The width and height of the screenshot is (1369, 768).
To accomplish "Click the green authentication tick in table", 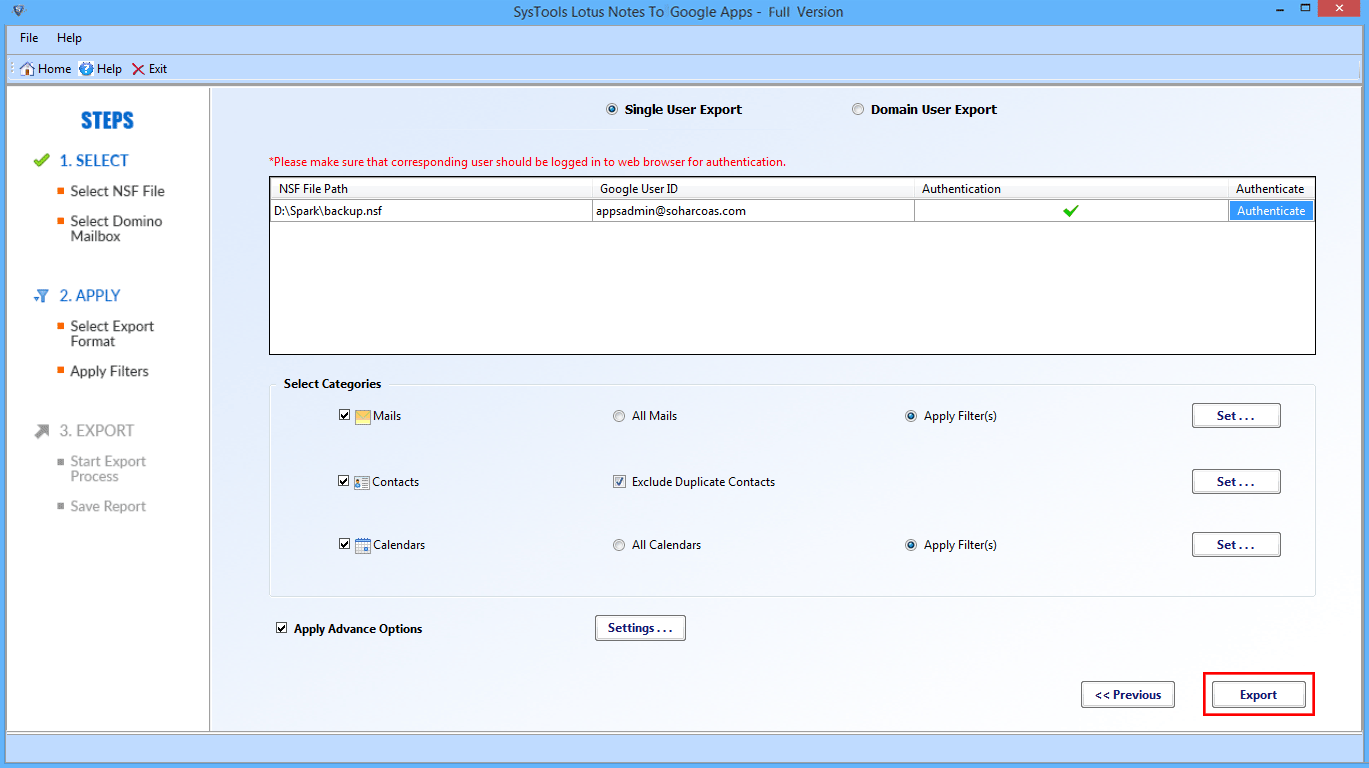I will [x=1071, y=211].
